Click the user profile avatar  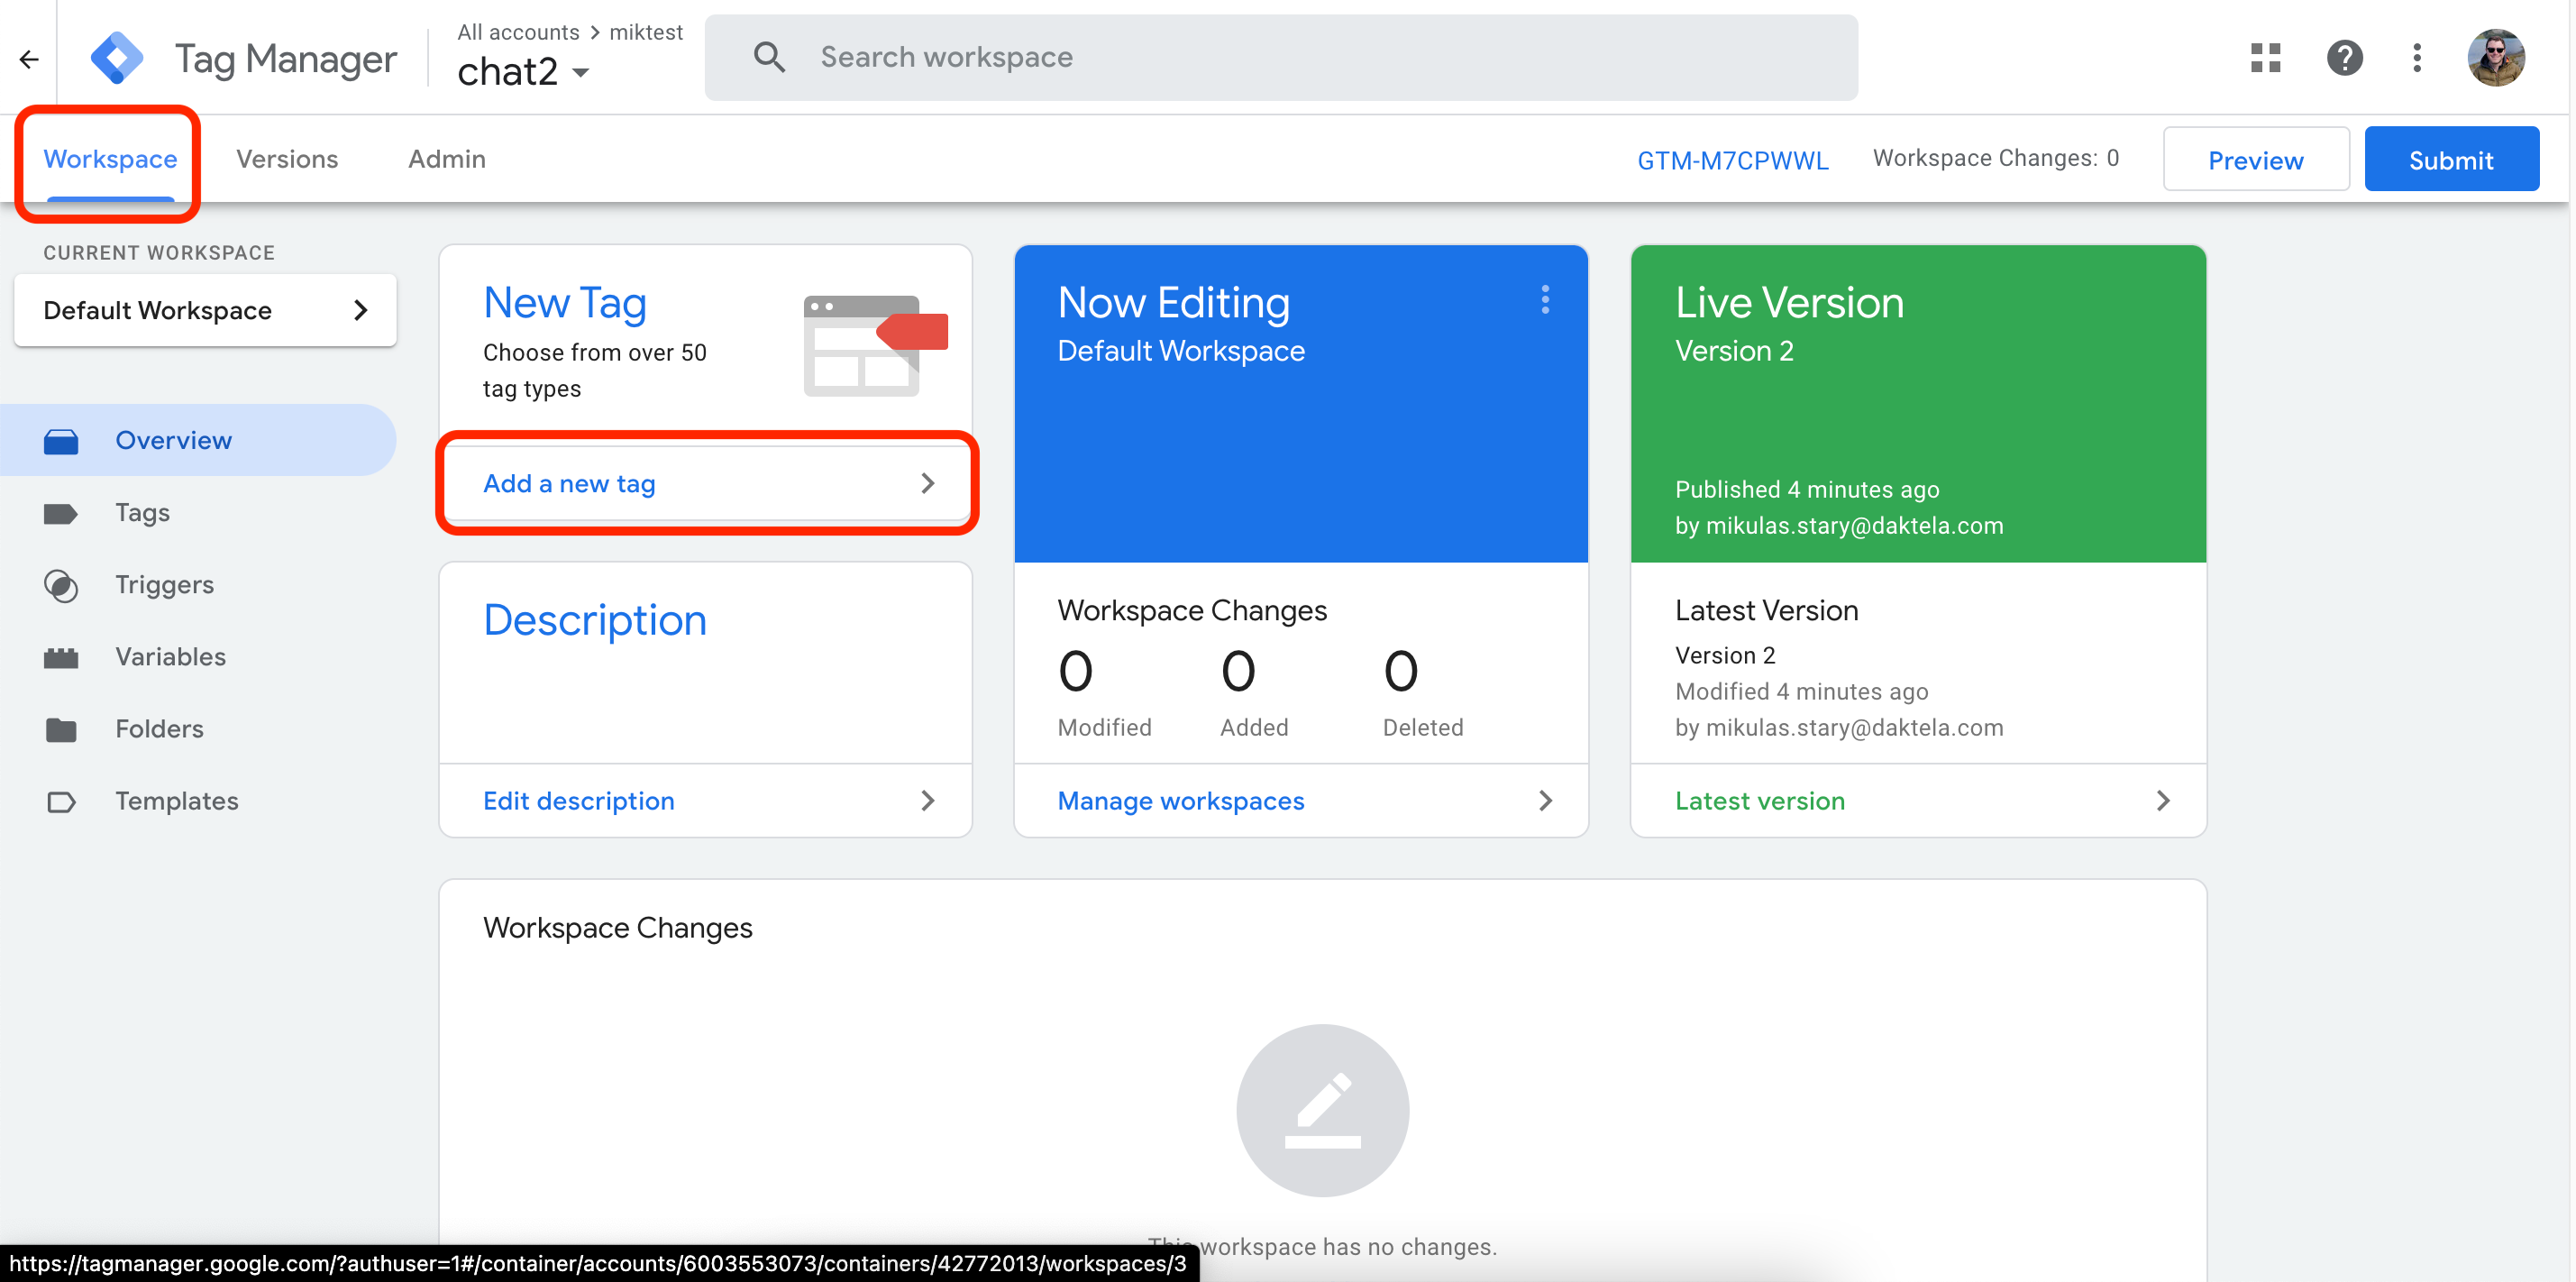click(x=2495, y=58)
